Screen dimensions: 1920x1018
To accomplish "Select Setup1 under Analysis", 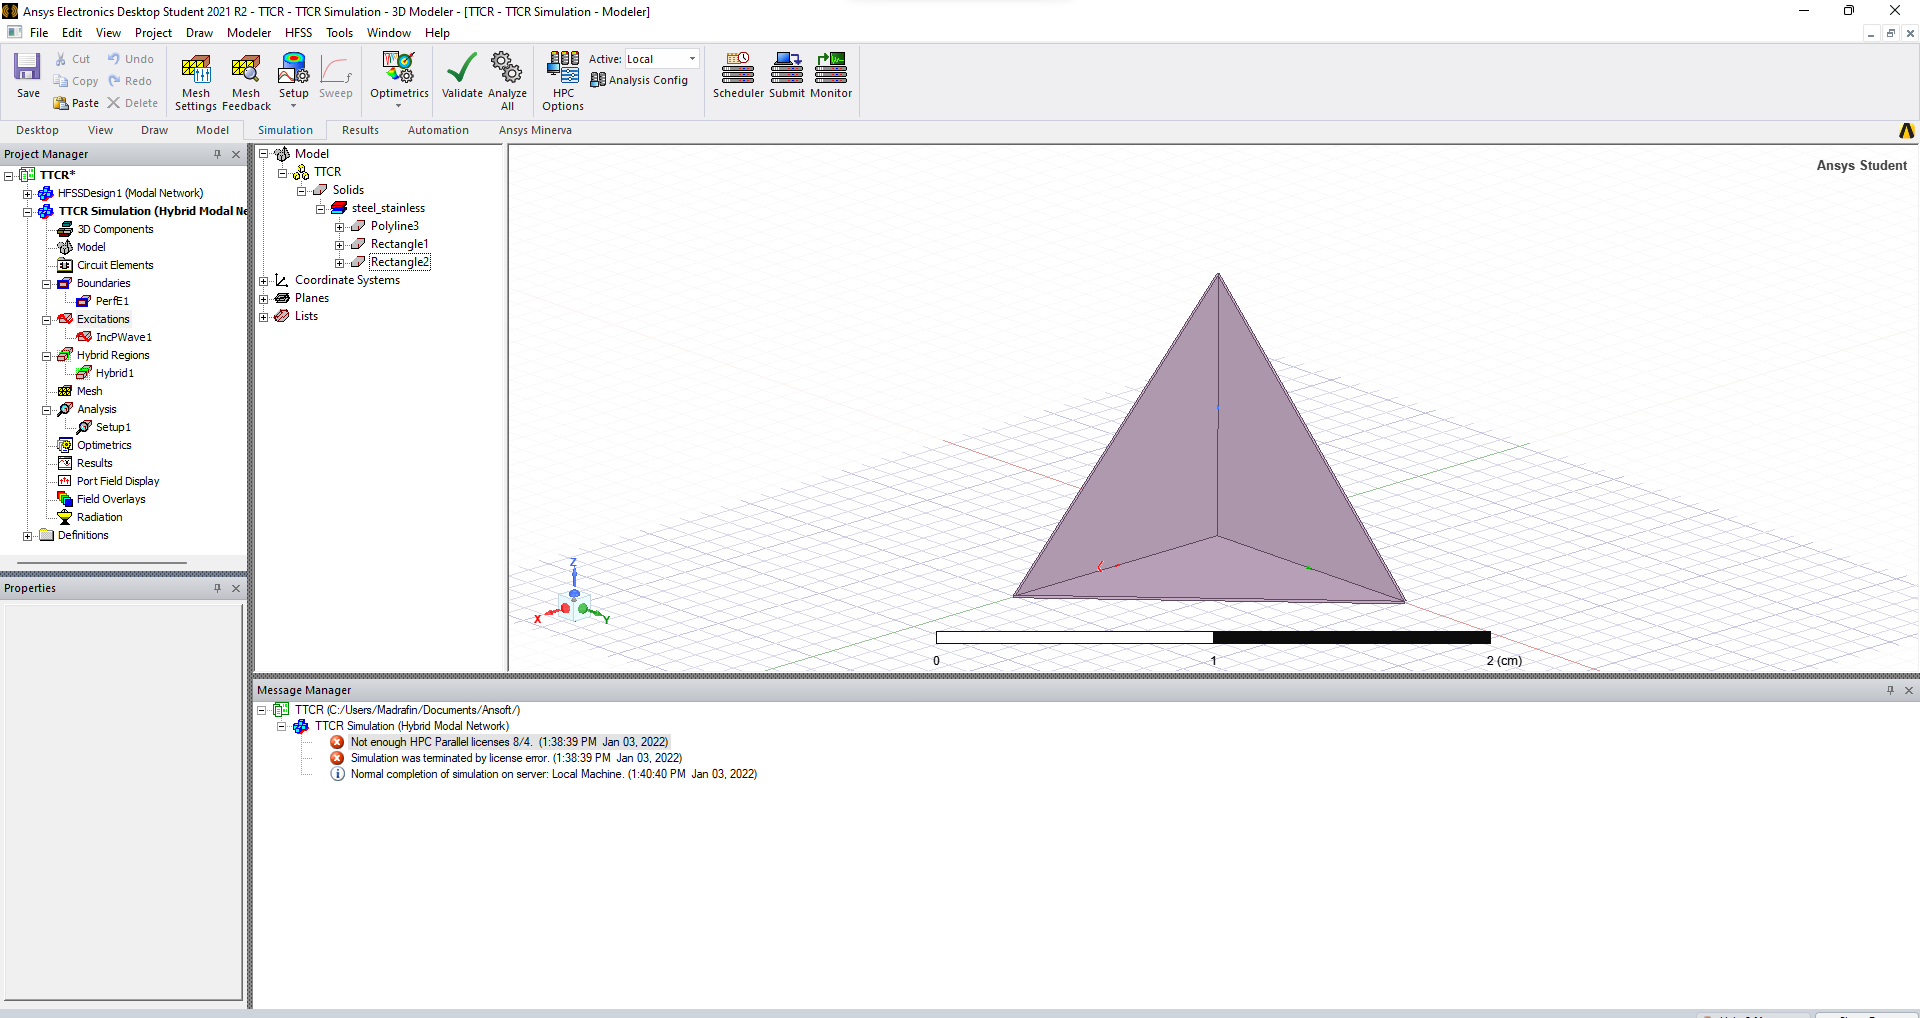I will coord(113,427).
